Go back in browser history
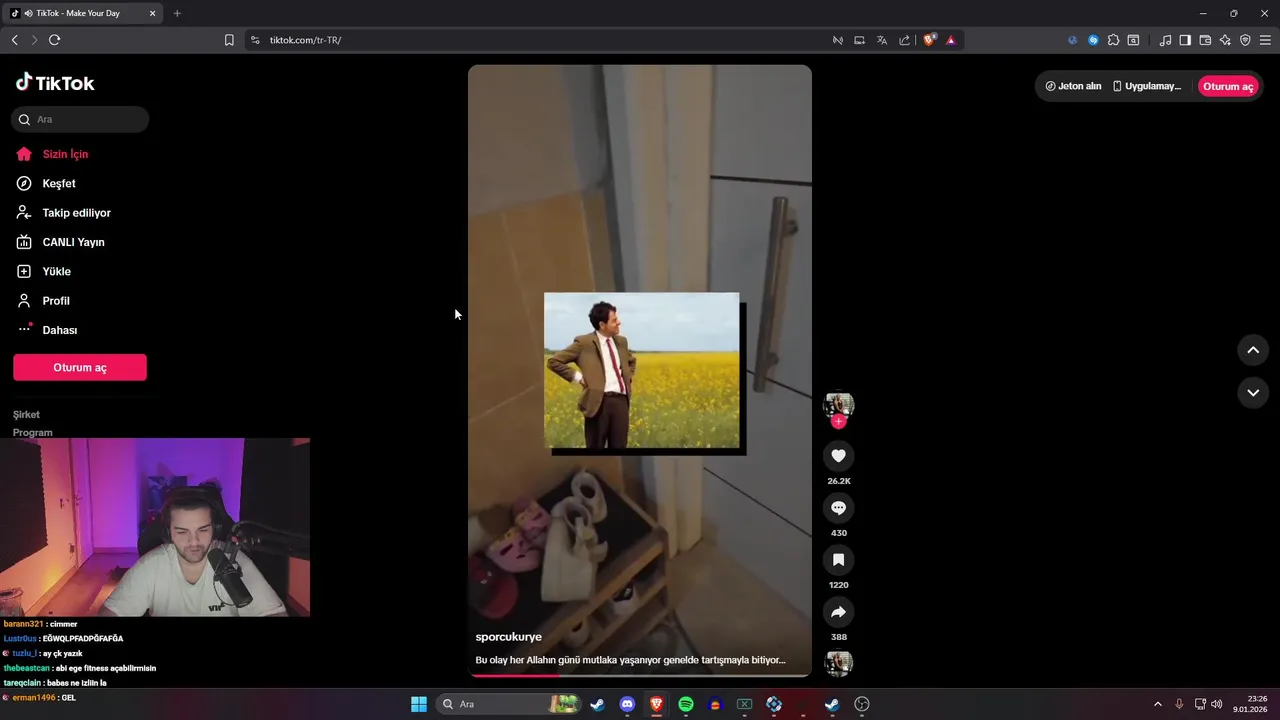The width and height of the screenshot is (1280, 720). 14,40
